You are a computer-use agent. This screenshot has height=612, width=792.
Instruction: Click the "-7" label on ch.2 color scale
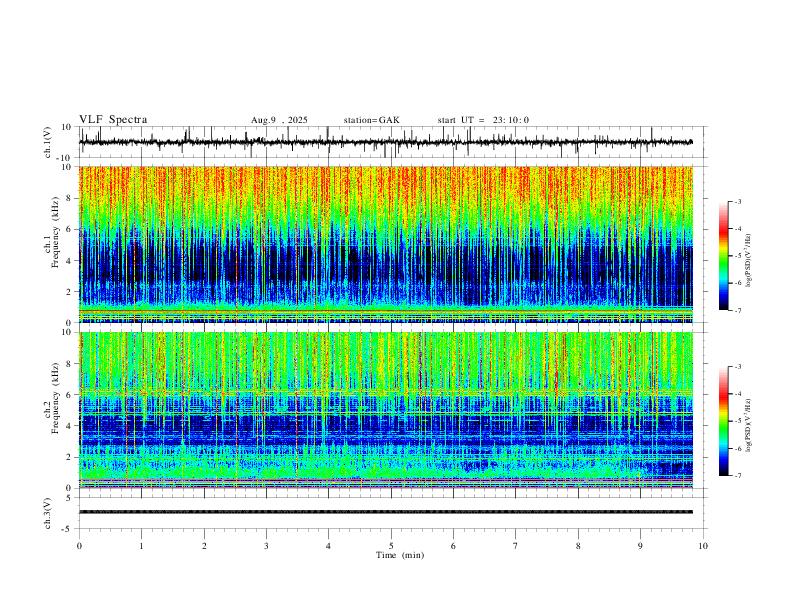(738, 476)
